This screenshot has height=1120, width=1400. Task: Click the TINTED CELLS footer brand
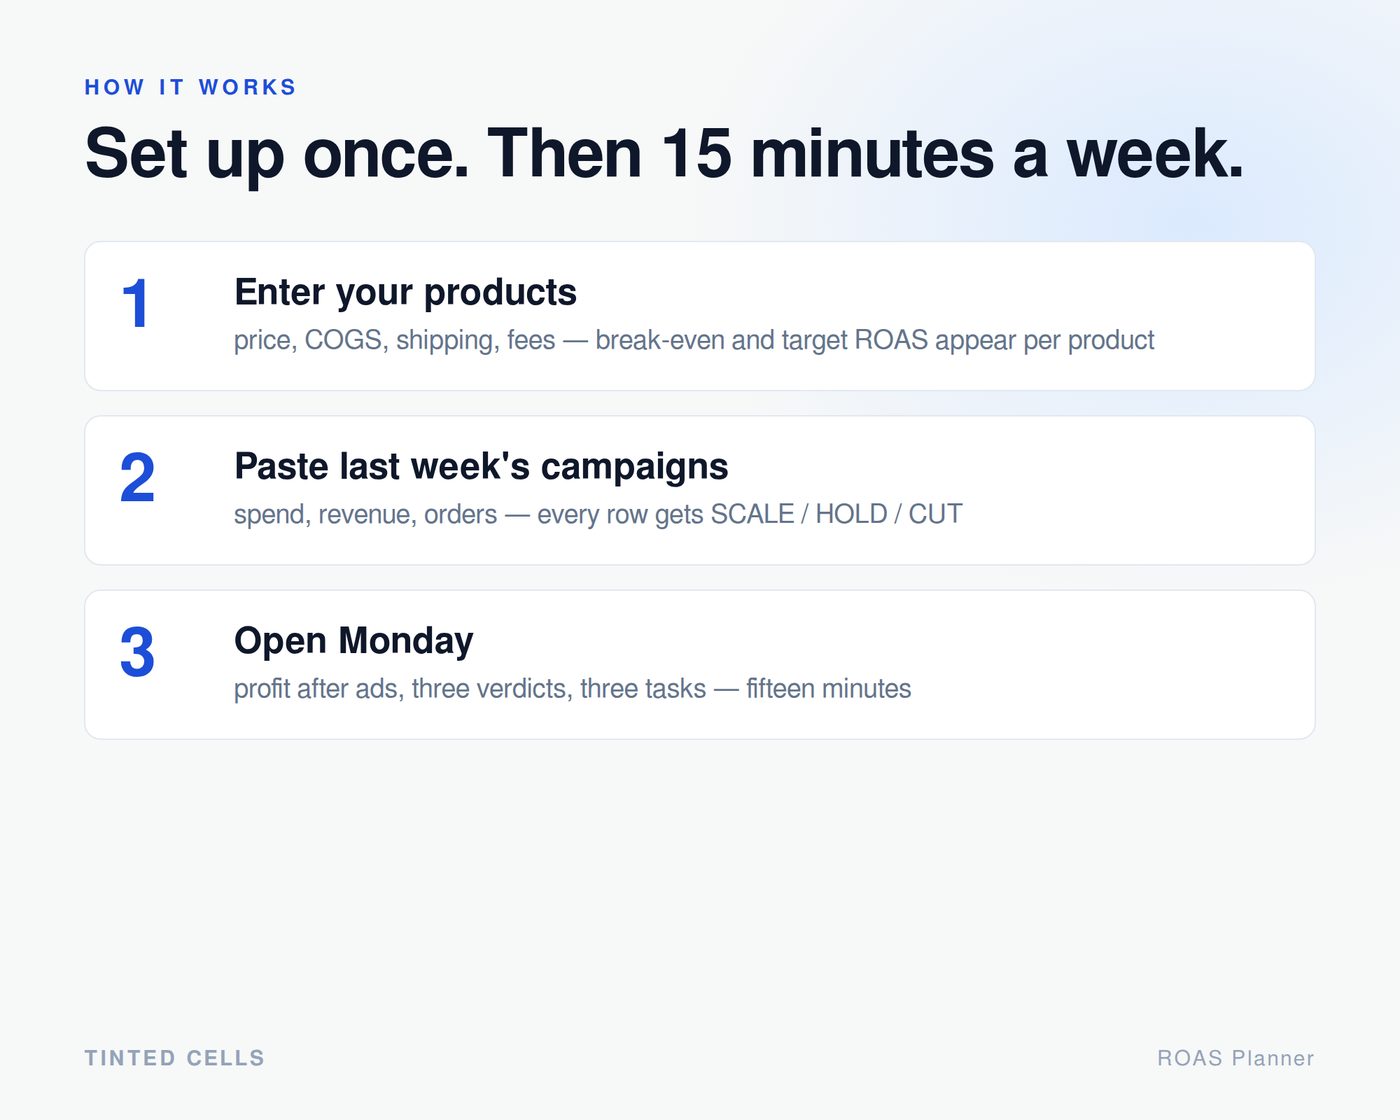point(175,1058)
